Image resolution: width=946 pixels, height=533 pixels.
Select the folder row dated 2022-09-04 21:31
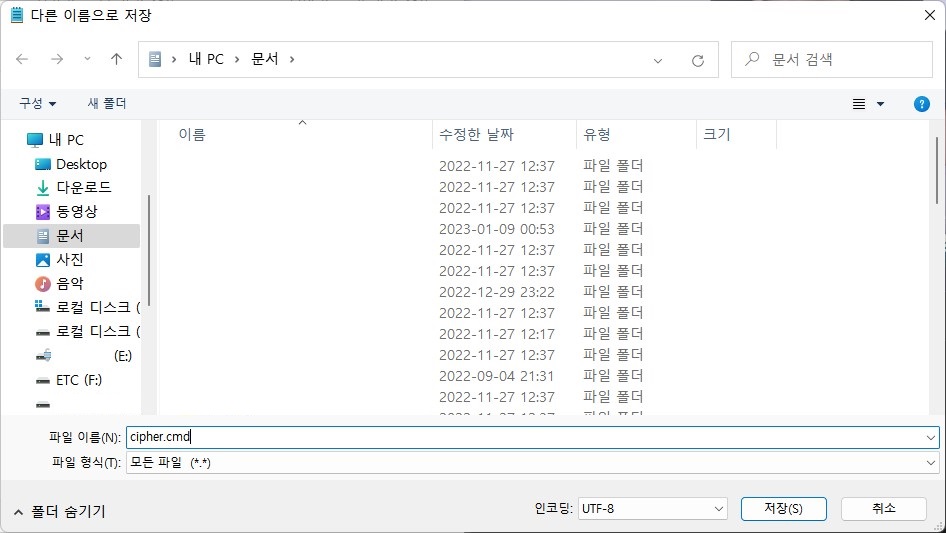click(x=541, y=376)
